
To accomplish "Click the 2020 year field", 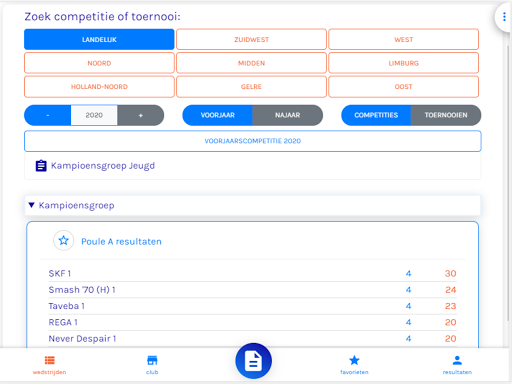I will [94, 115].
